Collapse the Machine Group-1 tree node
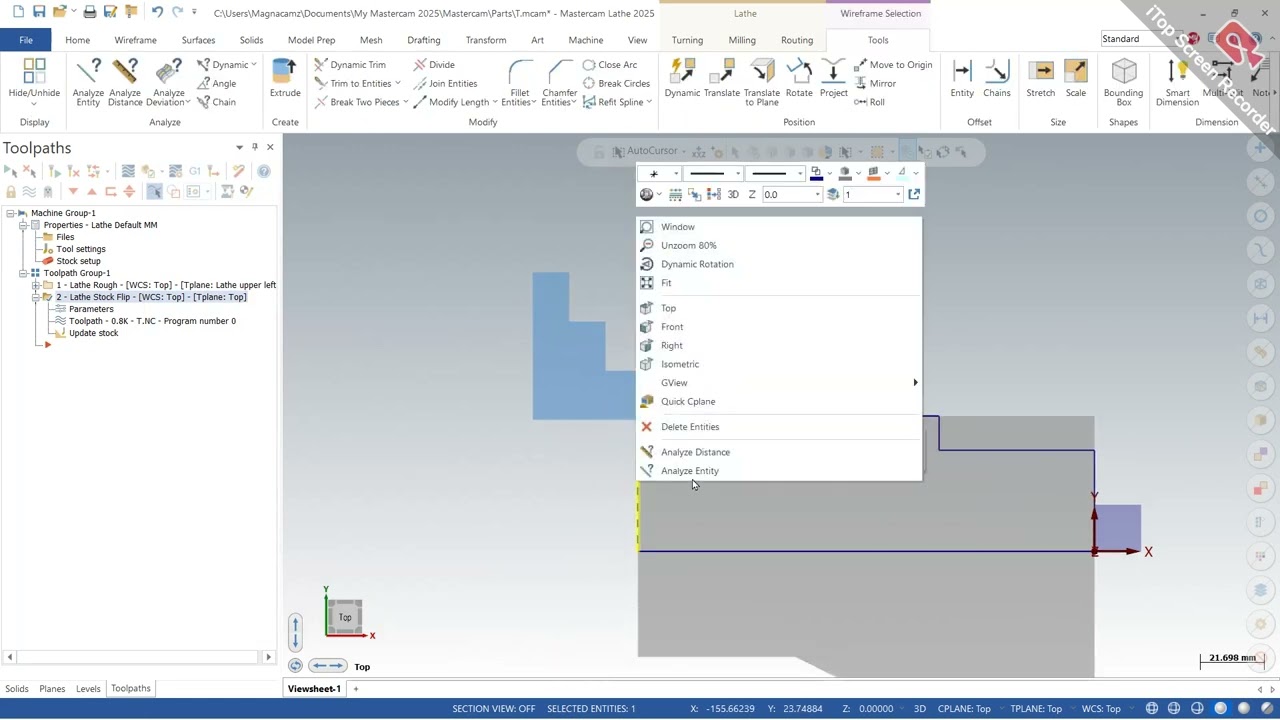Viewport: 1280px width, 720px height. pos(10,213)
